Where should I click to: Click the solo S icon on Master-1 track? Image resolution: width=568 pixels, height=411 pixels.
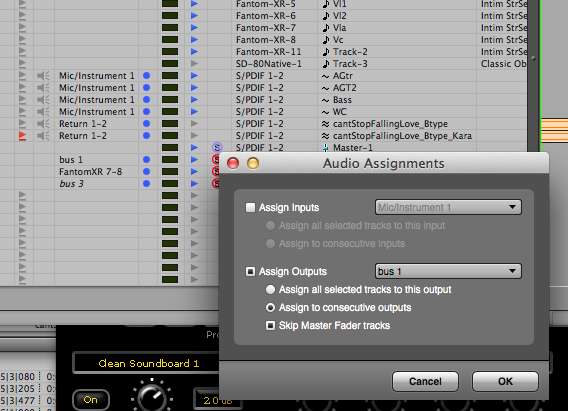217,147
